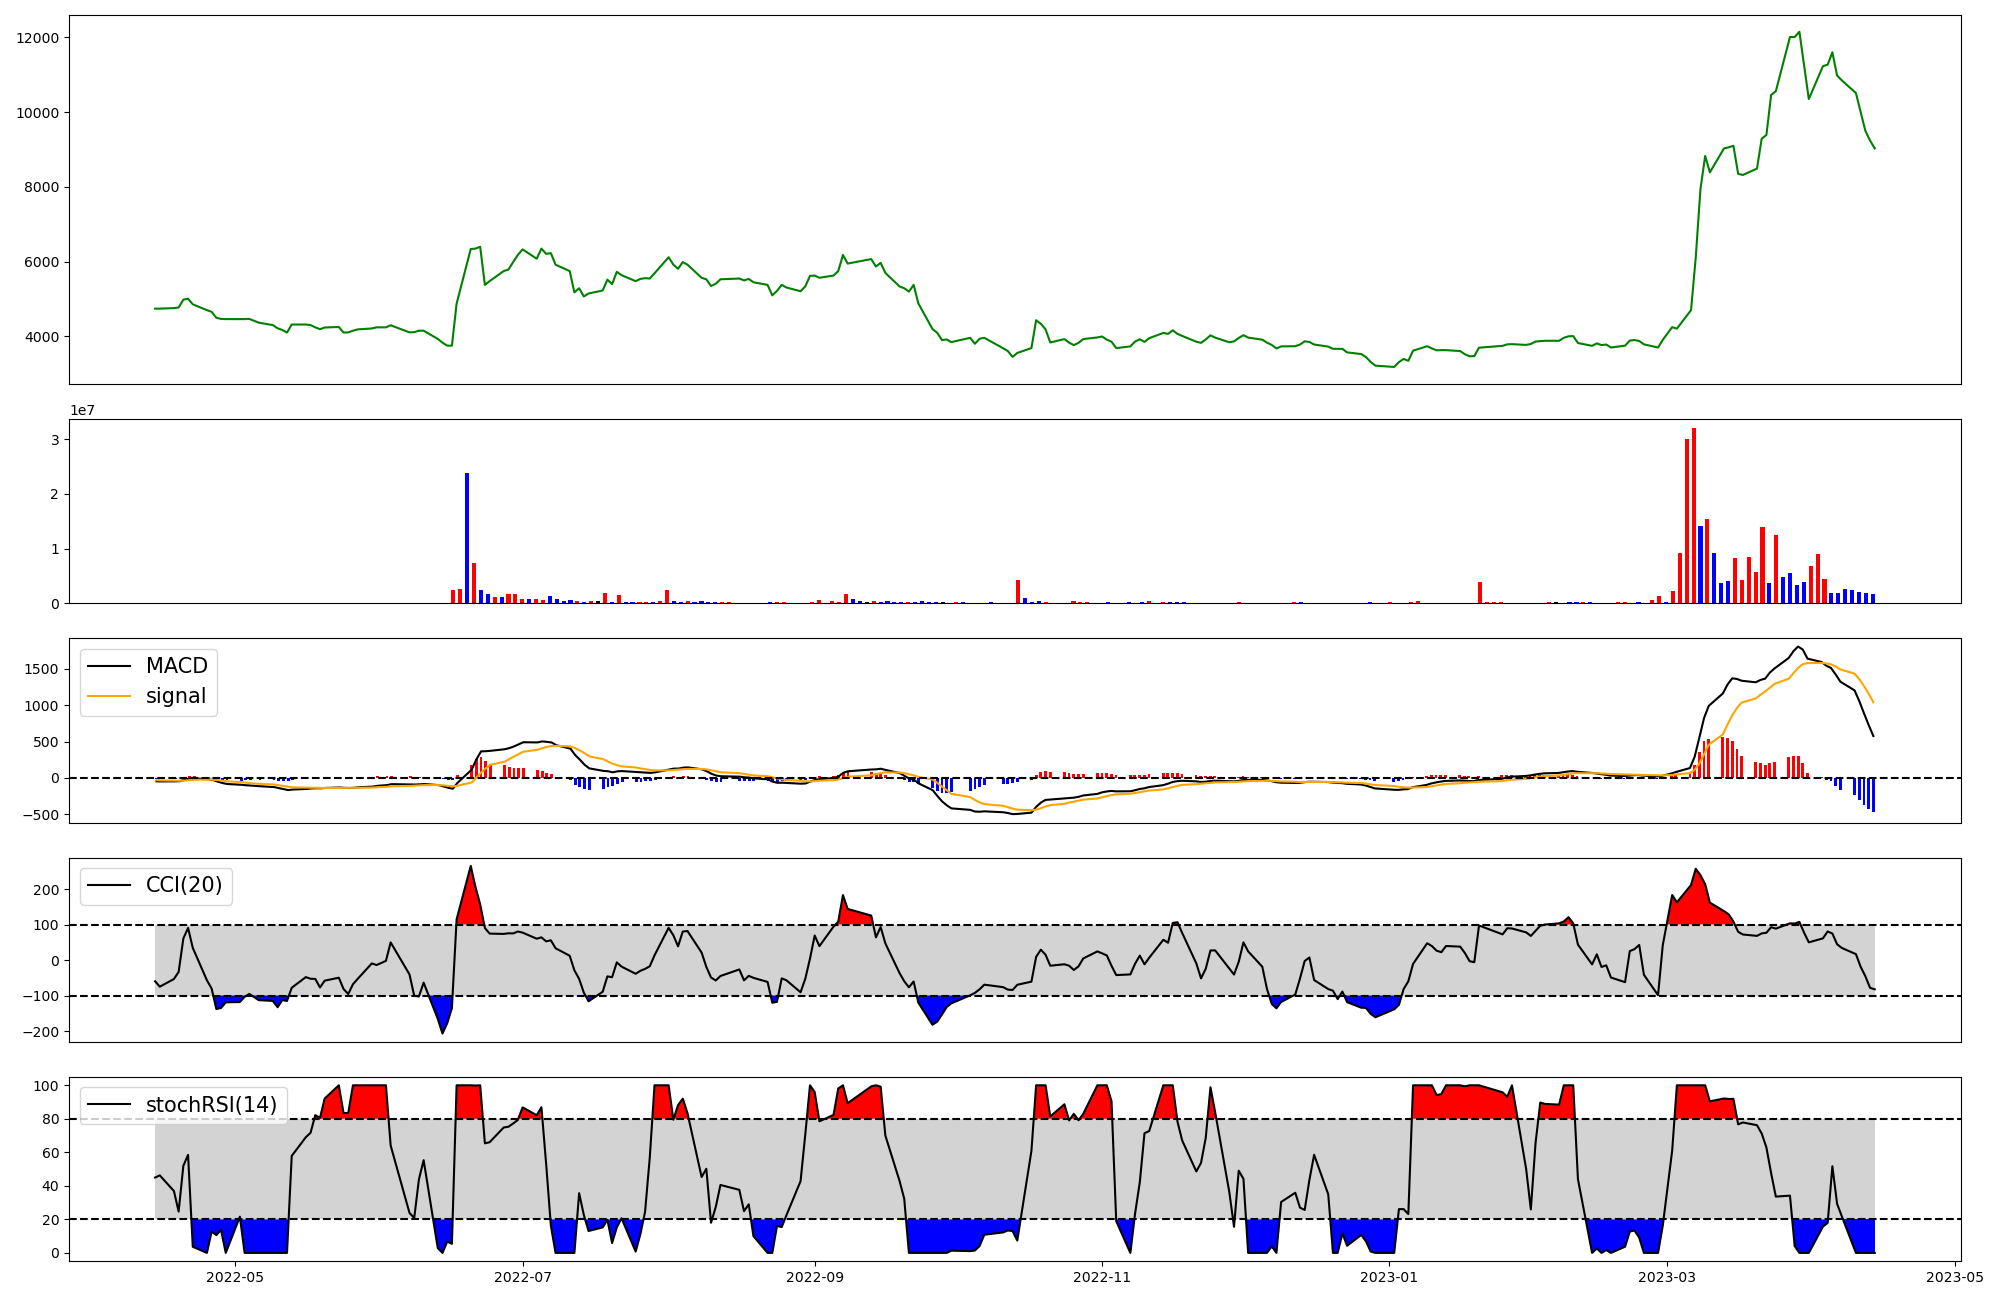Click the black MACD line sample in legend

click(x=109, y=666)
